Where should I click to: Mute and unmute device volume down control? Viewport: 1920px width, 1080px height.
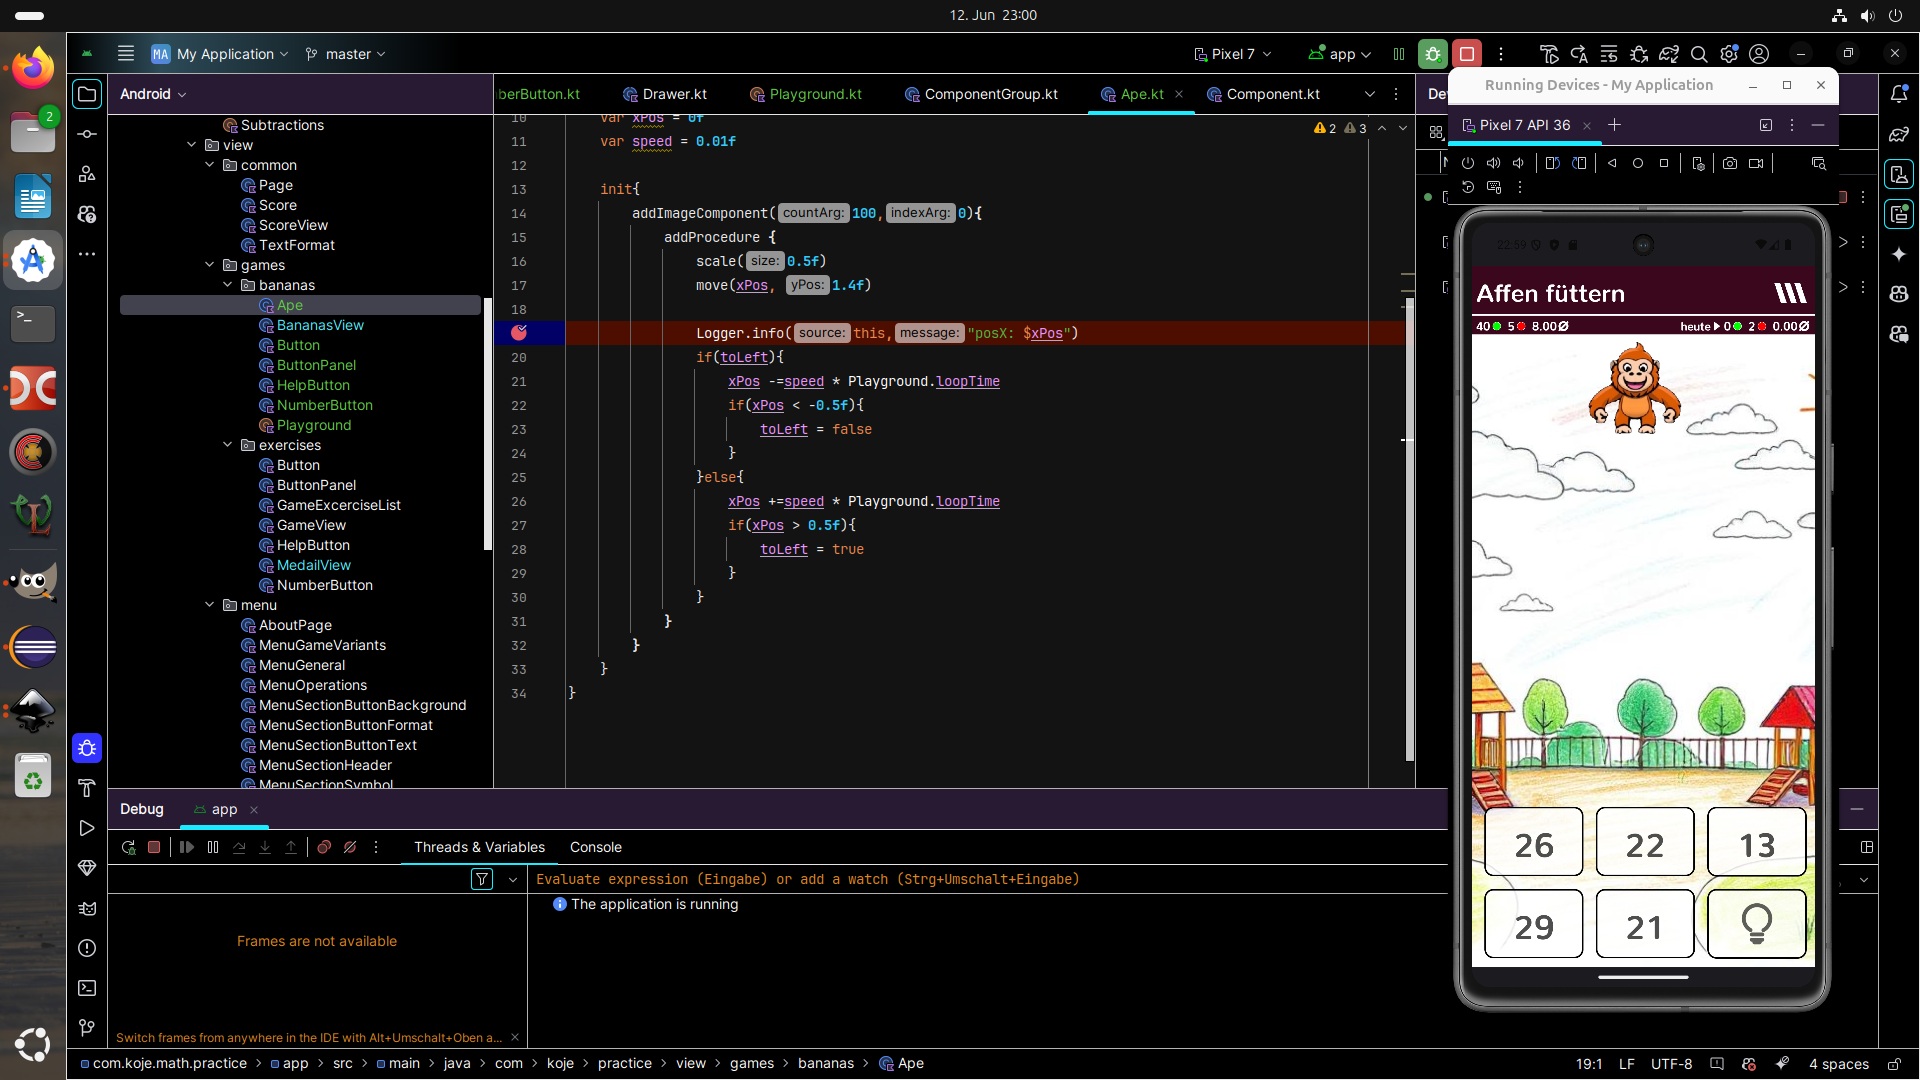point(1518,163)
